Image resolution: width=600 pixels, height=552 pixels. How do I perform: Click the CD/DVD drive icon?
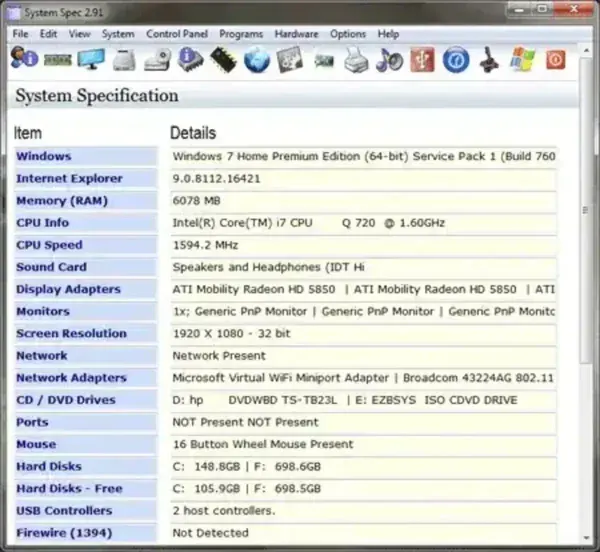point(157,60)
